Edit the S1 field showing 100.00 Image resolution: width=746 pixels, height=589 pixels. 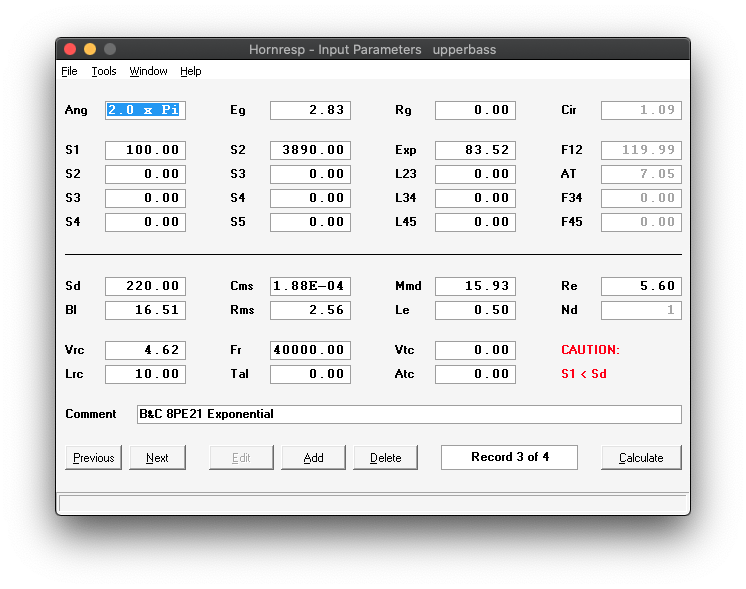(x=146, y=150)
